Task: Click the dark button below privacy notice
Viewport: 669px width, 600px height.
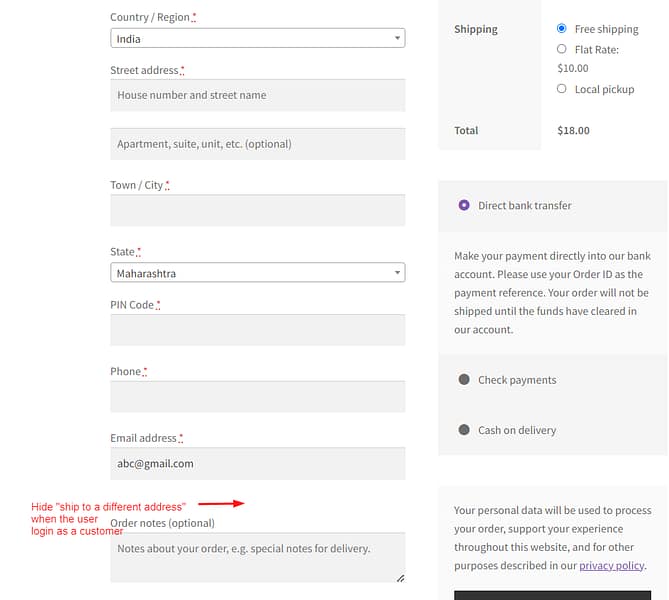Action: [560, 595]
